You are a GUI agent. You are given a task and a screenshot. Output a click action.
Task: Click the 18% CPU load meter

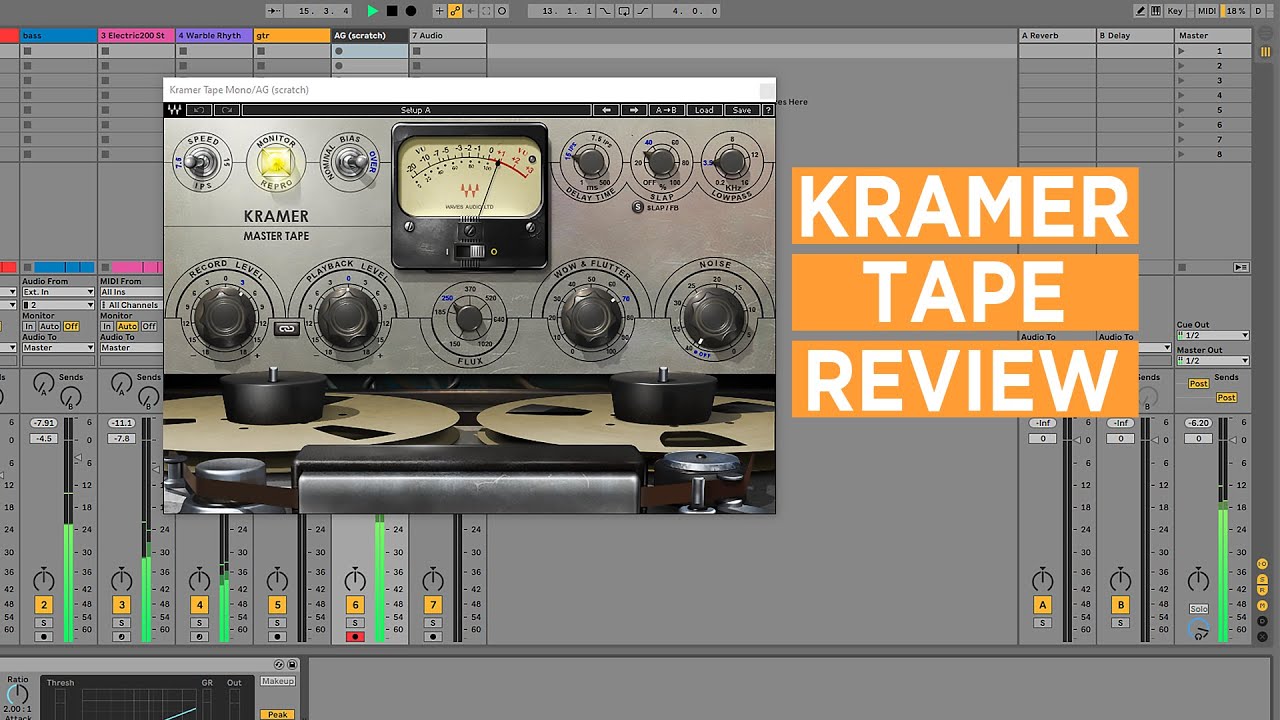click(x=1235, y=11)
